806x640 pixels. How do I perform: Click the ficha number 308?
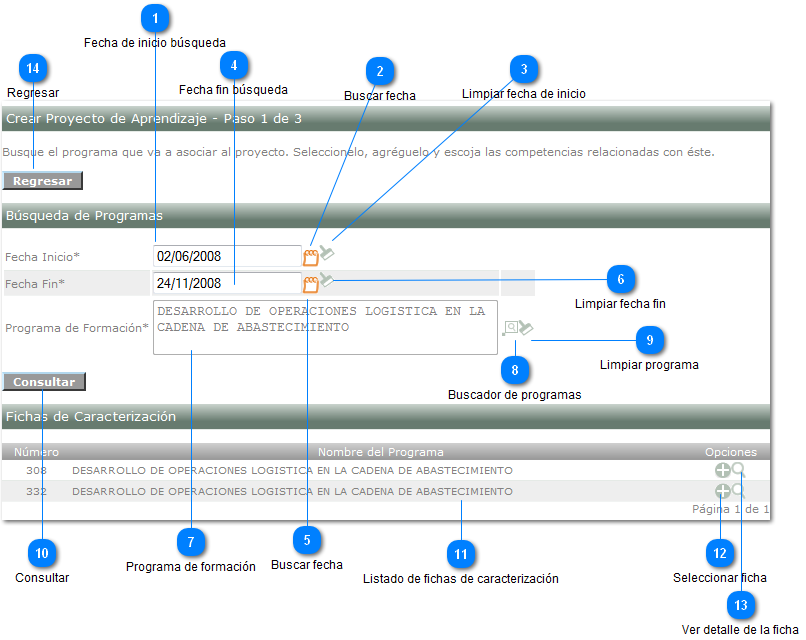pyautogui.click(x=36, y=470)
